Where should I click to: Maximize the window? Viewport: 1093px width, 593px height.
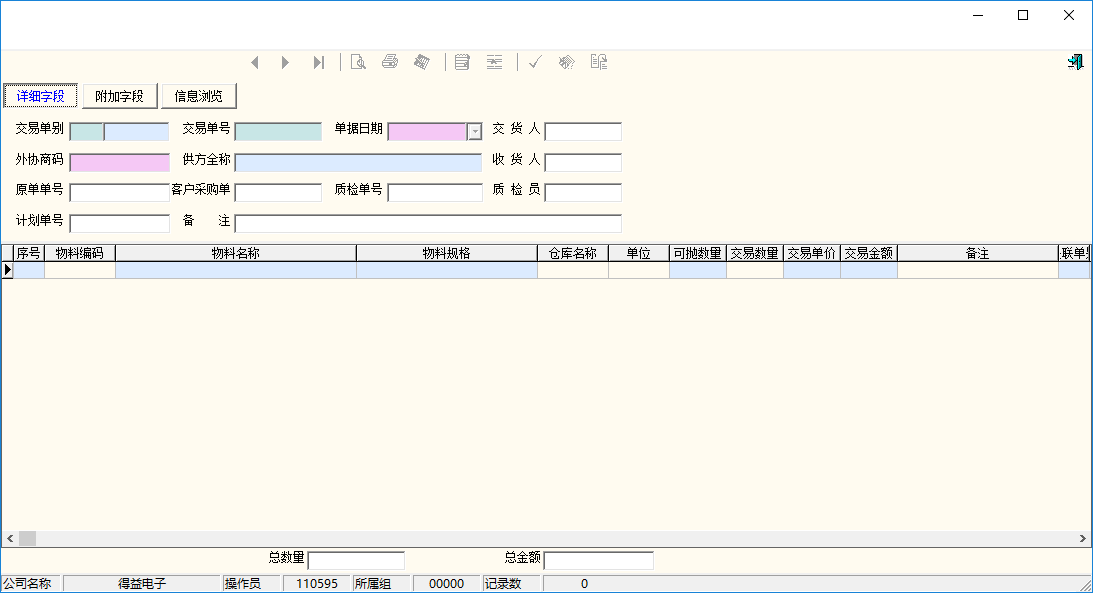pos(1023,15)
